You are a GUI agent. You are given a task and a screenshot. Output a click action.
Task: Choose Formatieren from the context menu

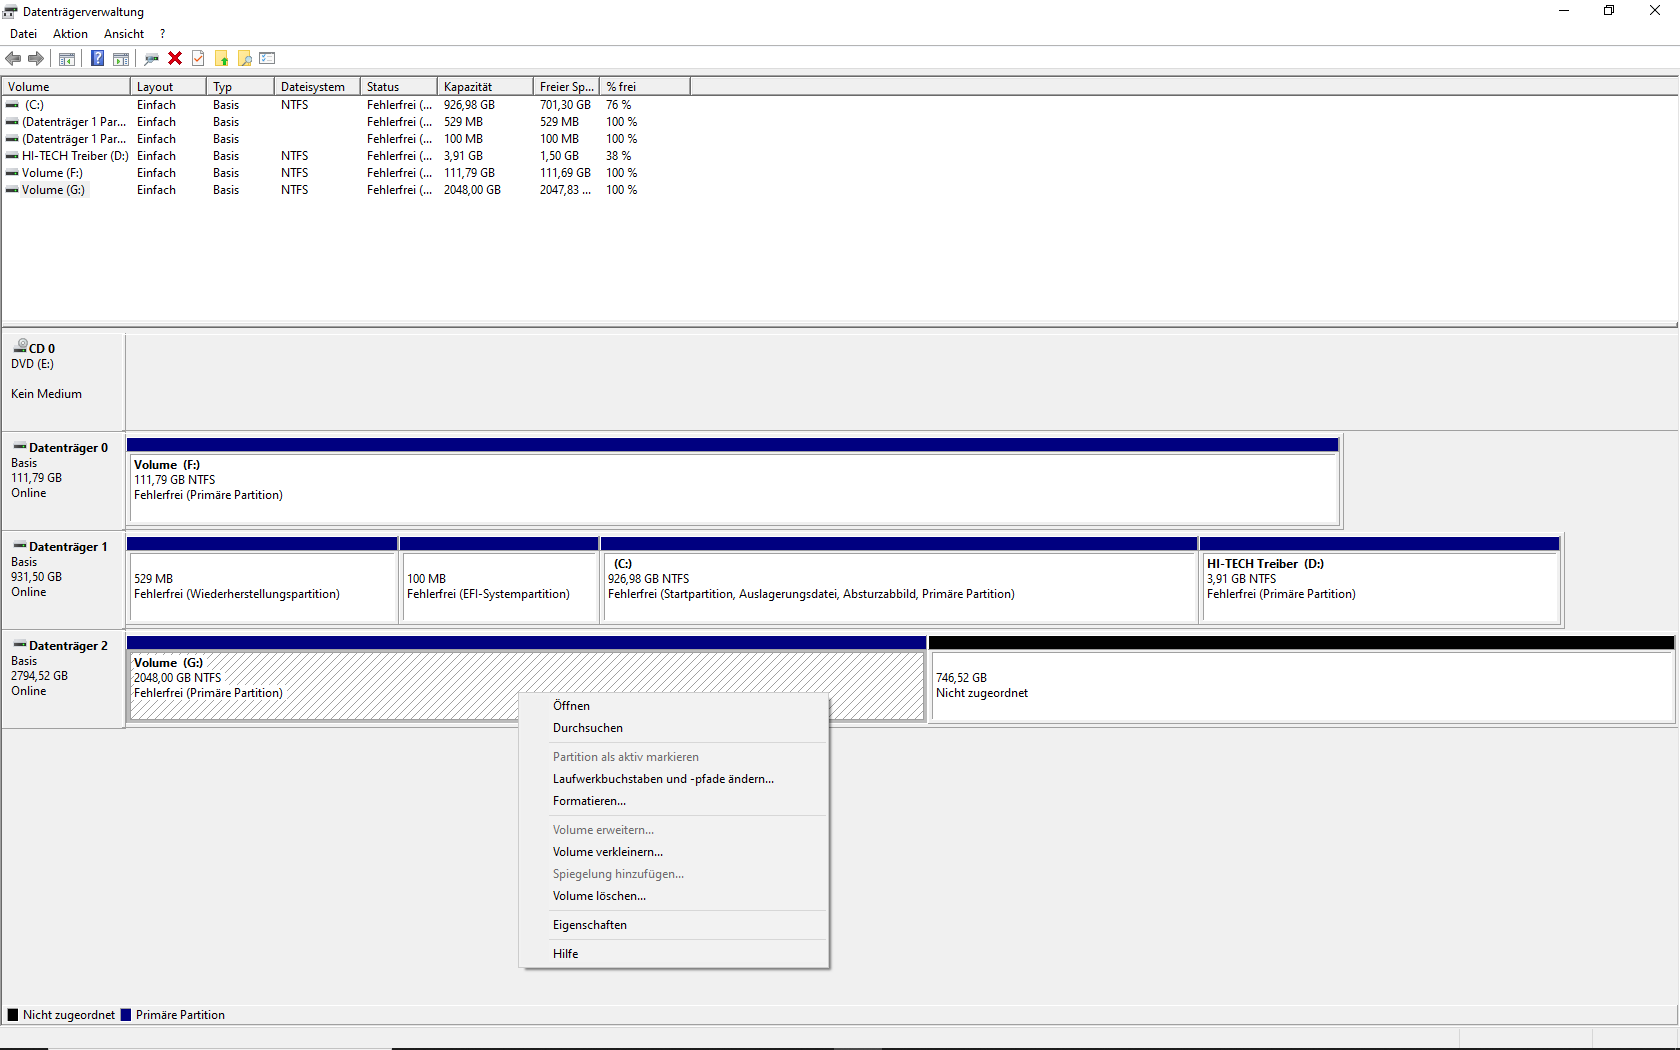(674, 801)
